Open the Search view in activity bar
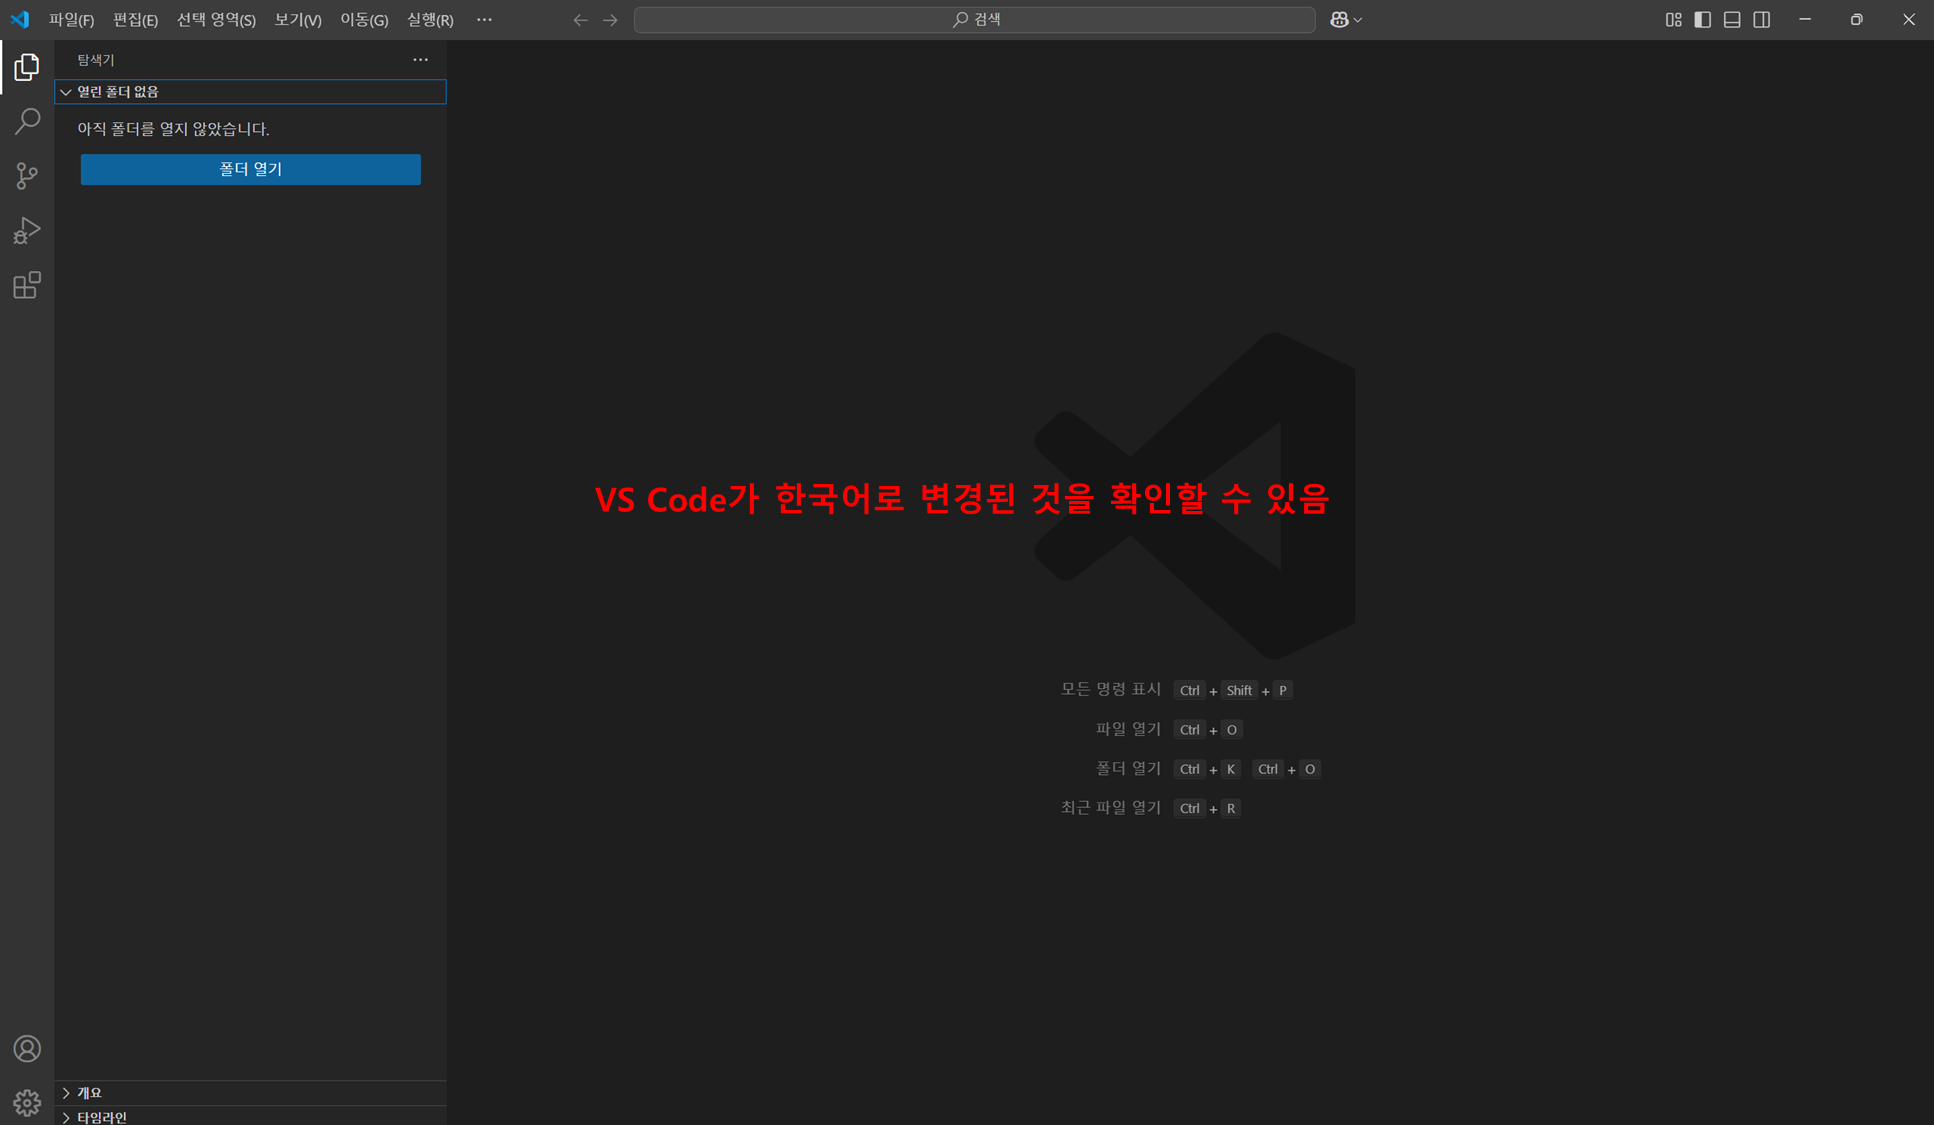The width and height of the screenshot is (1934, 1125). click(27, 121)
